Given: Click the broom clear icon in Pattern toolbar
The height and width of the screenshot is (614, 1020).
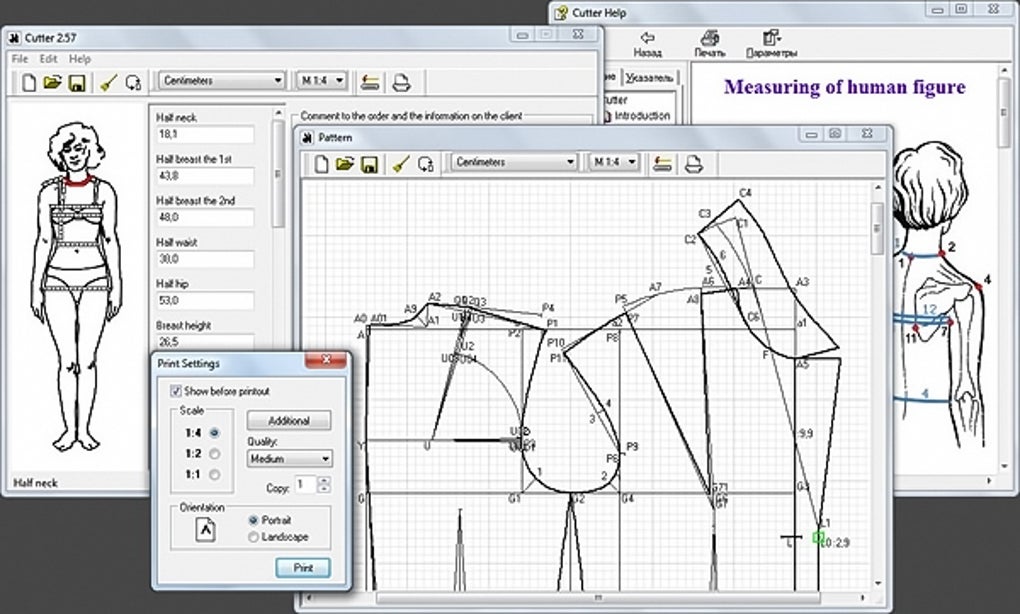Looking at the screenshot, I should tap(401, 163).
